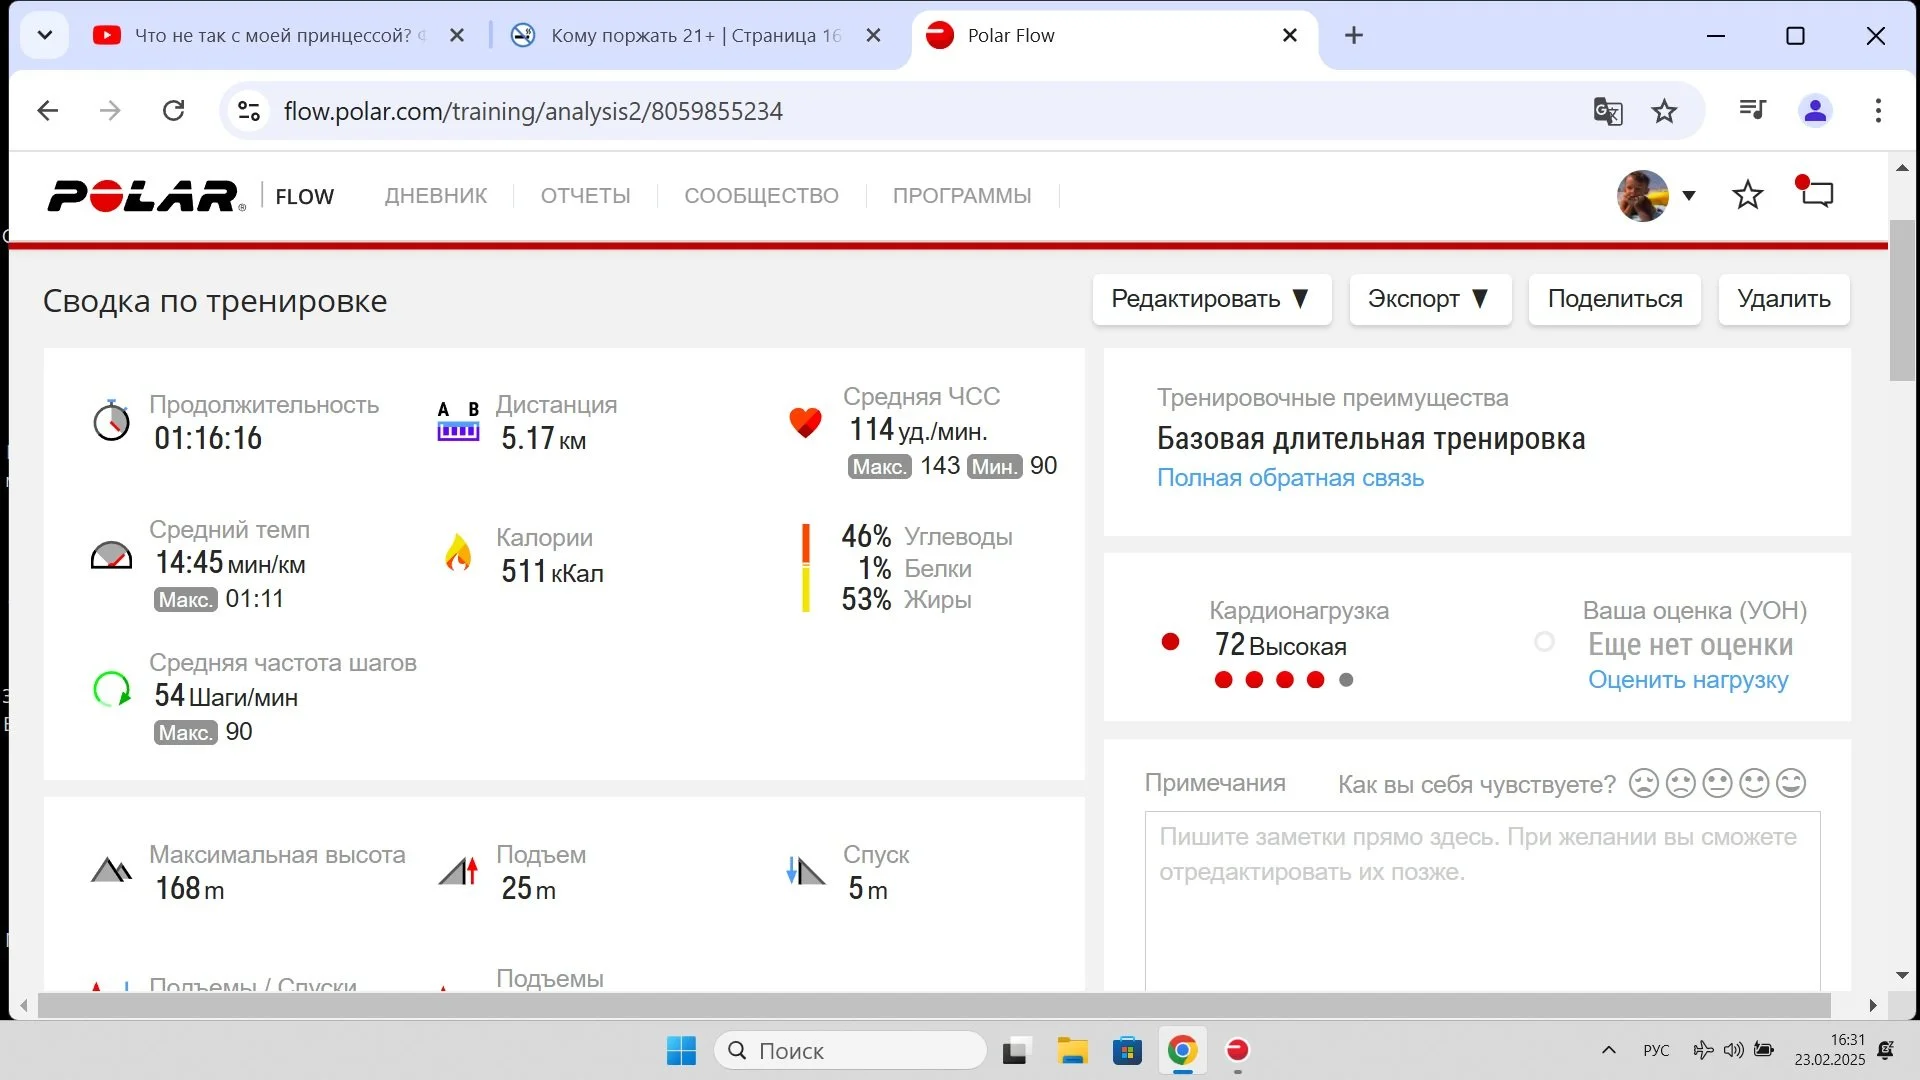
Task: Open the notifications feed icon
Action: pos(1816,193)
